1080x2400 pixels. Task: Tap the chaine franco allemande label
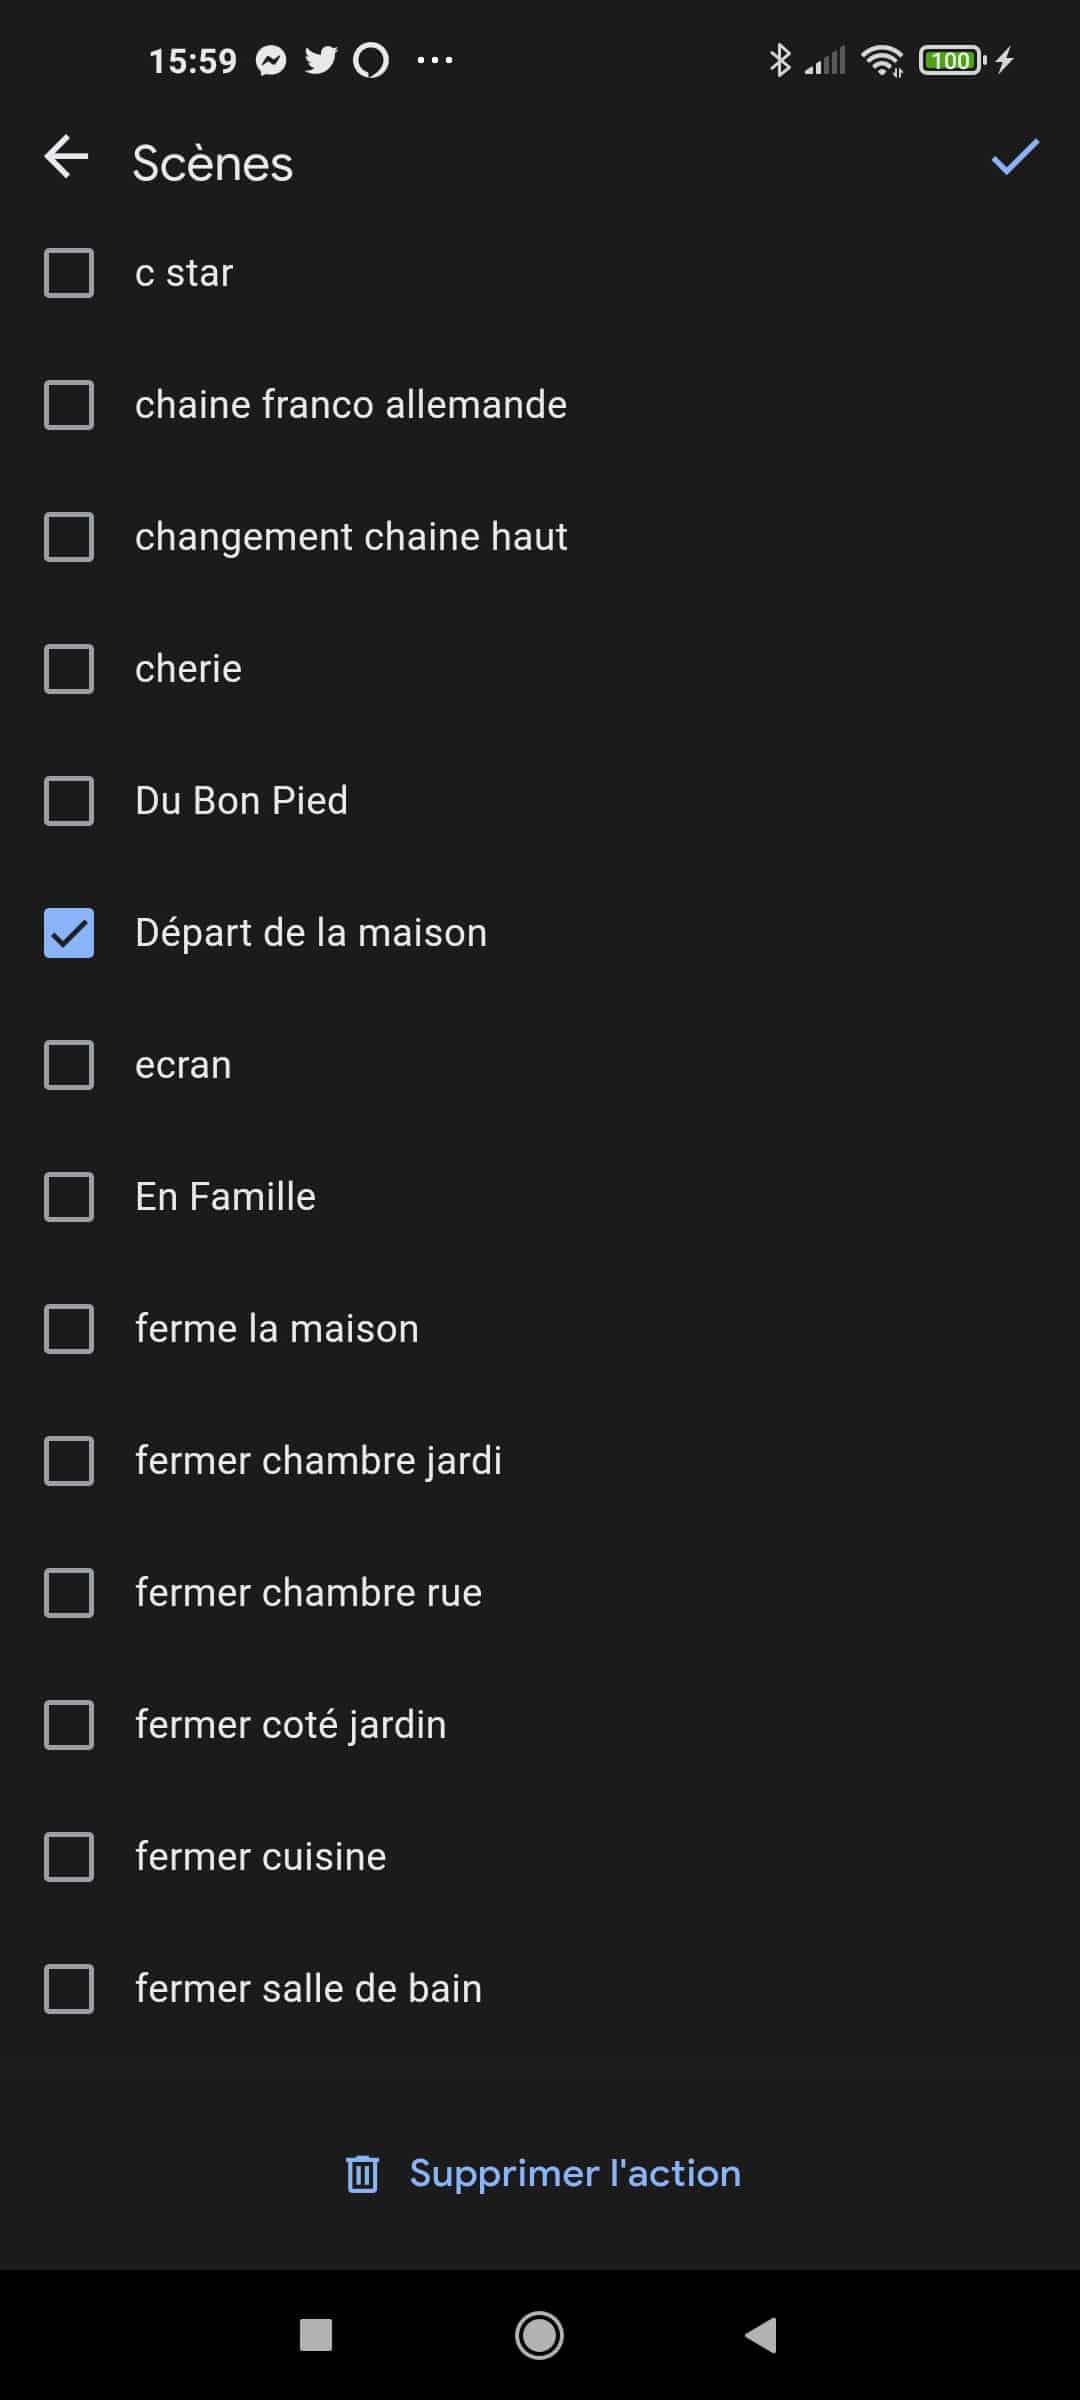coord(351,405)
